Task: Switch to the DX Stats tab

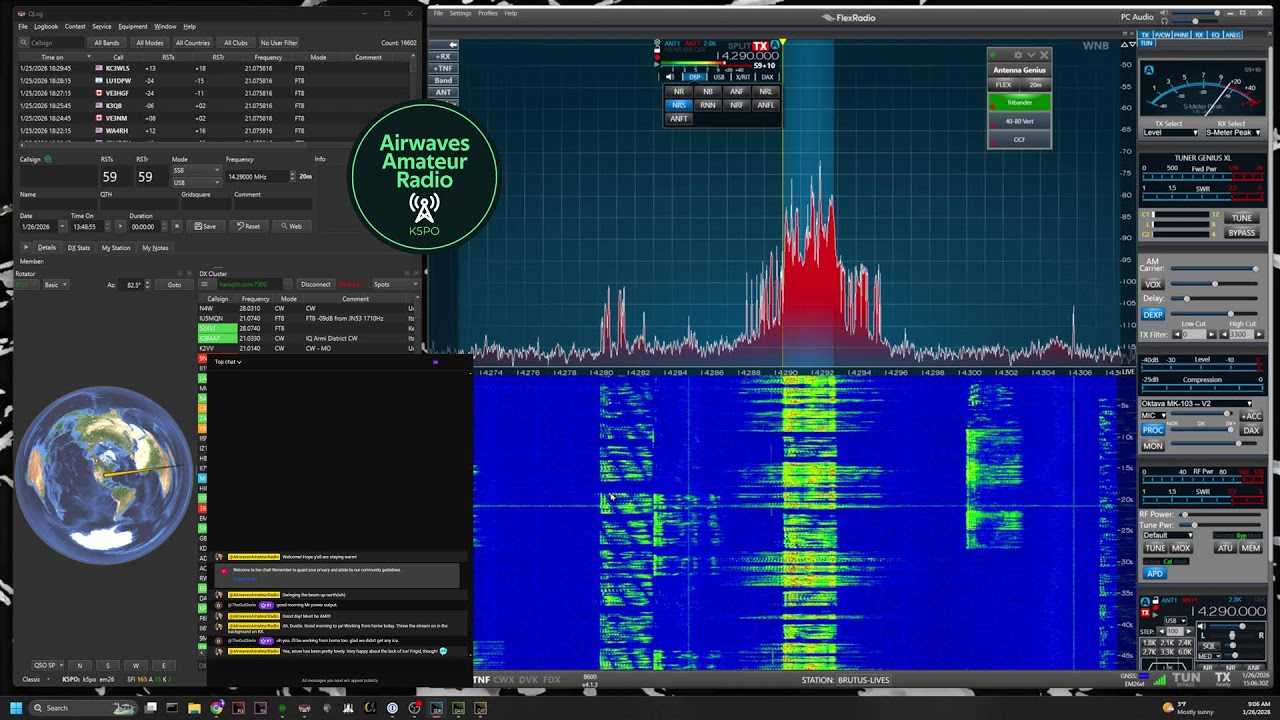Action: pyautogui.click(x=79, y=247)
